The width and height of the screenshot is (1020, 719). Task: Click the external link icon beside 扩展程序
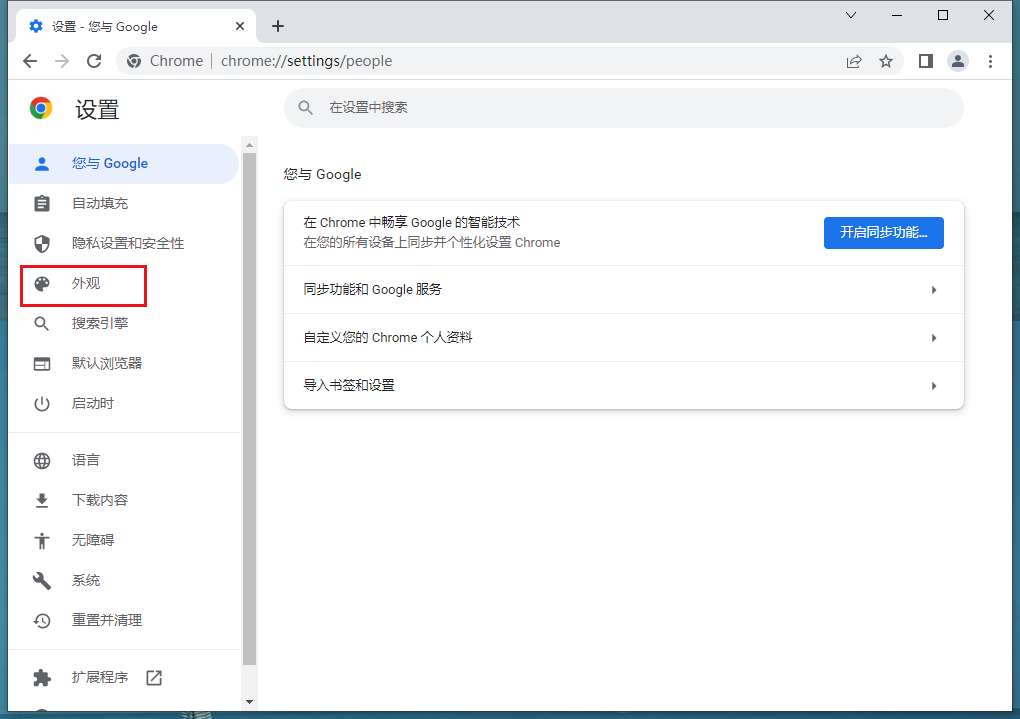click(154, 677)
